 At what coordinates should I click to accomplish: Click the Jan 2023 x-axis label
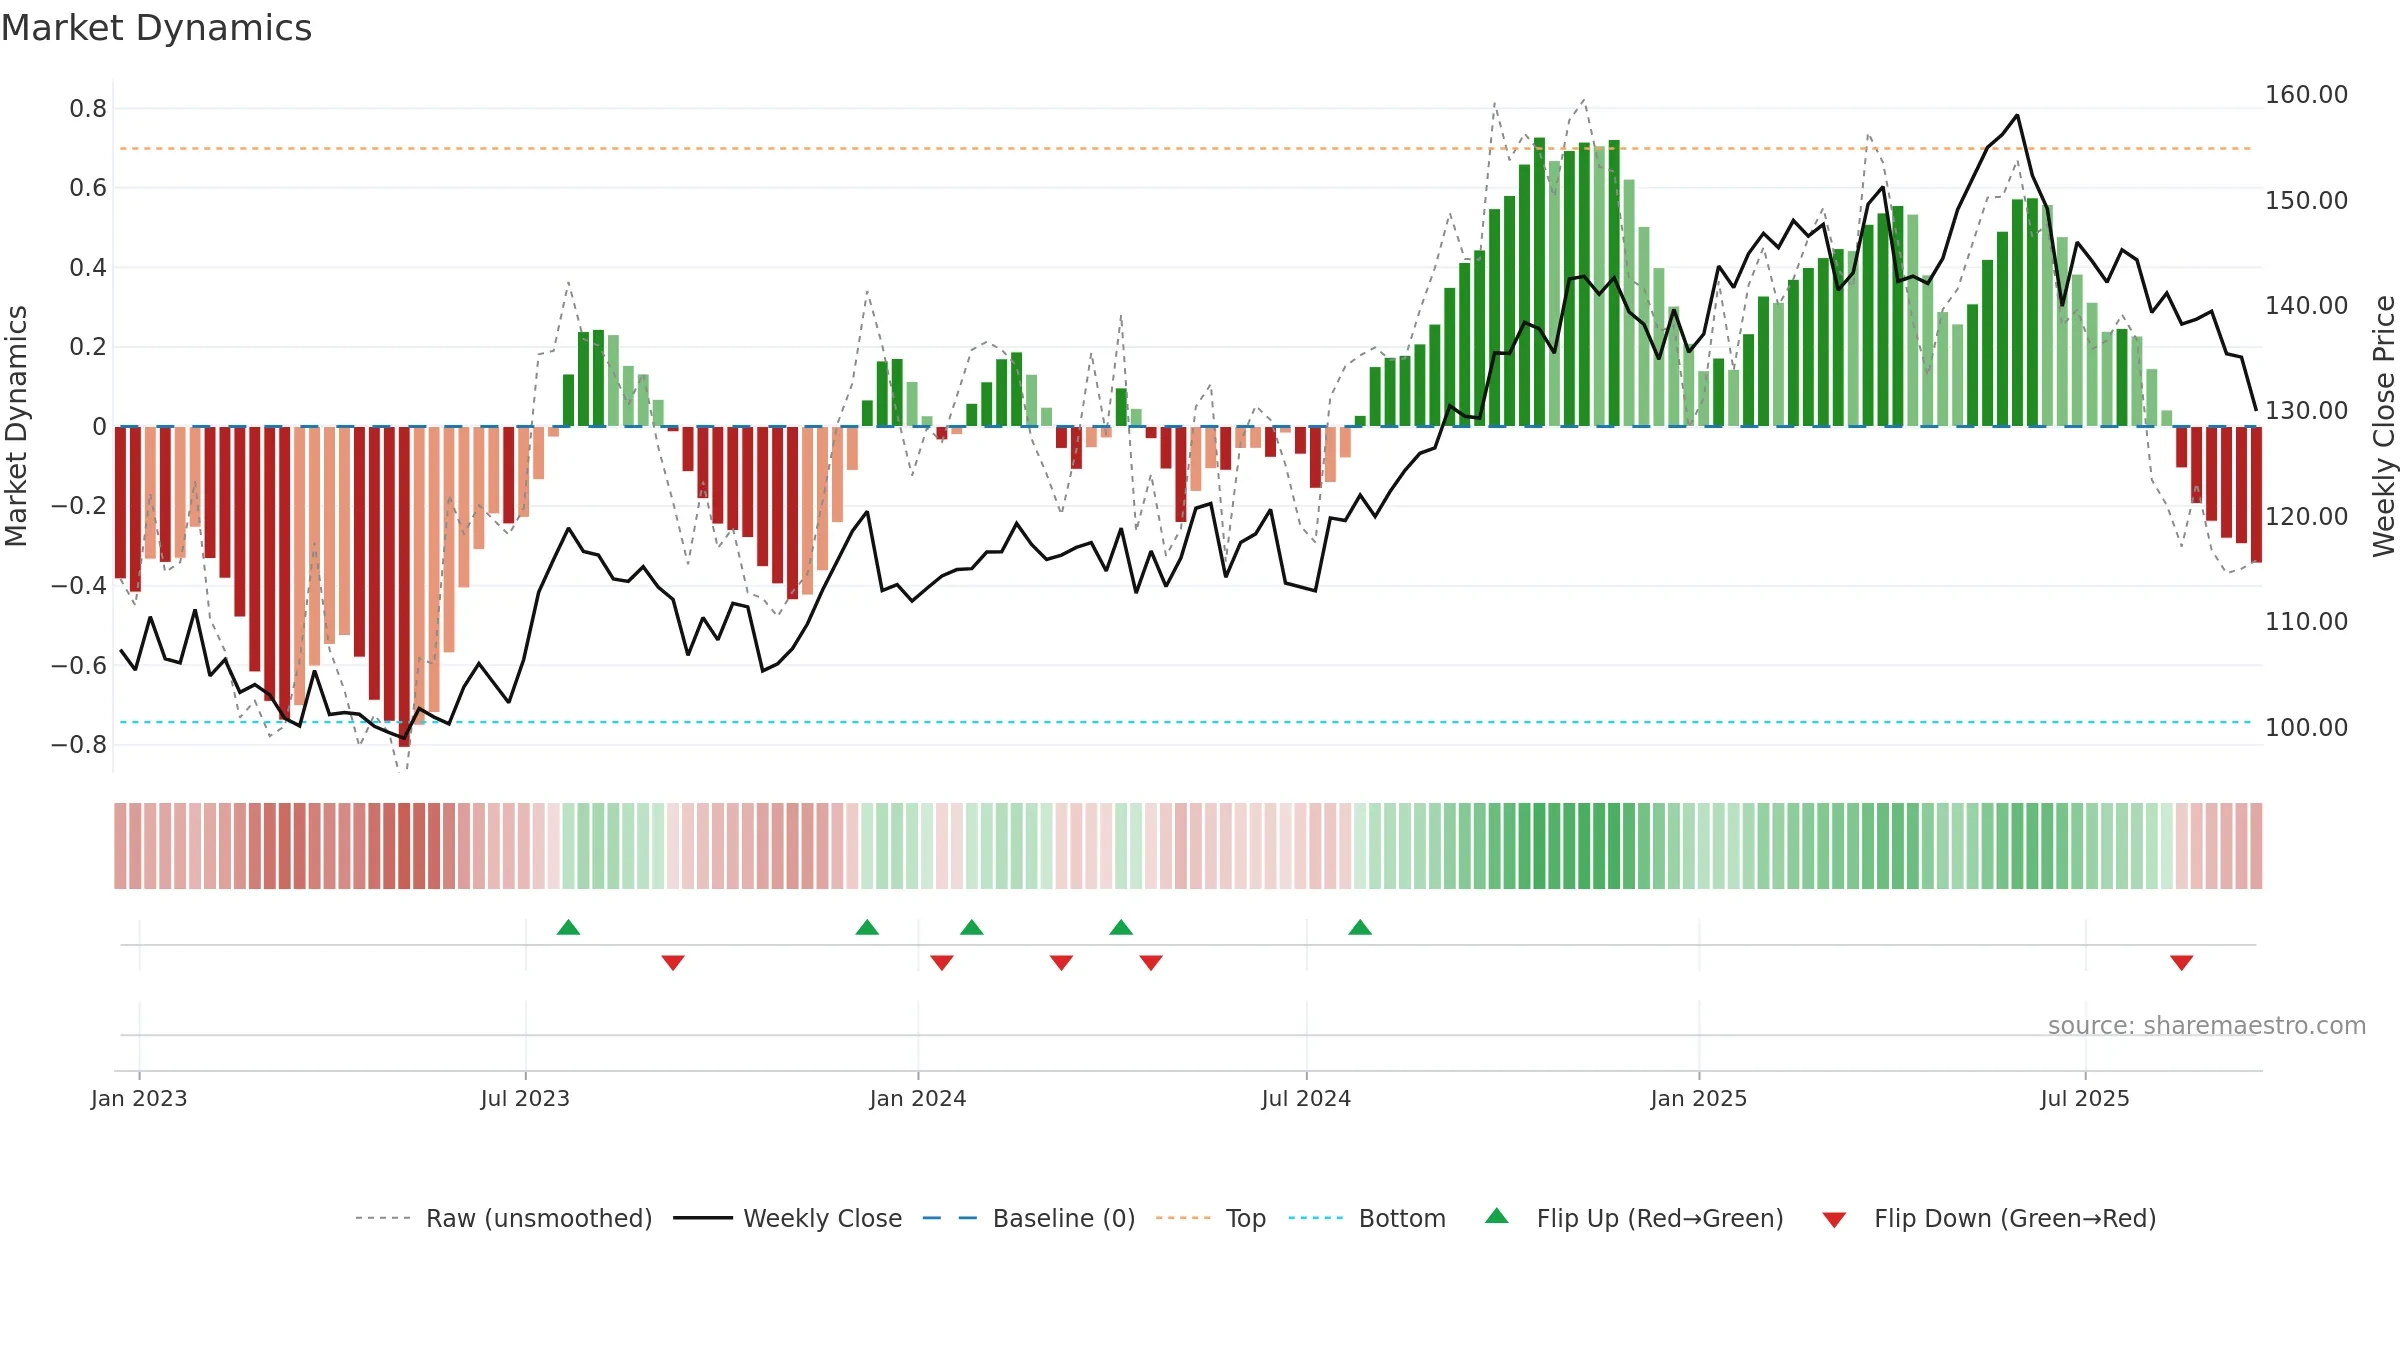139,1098
